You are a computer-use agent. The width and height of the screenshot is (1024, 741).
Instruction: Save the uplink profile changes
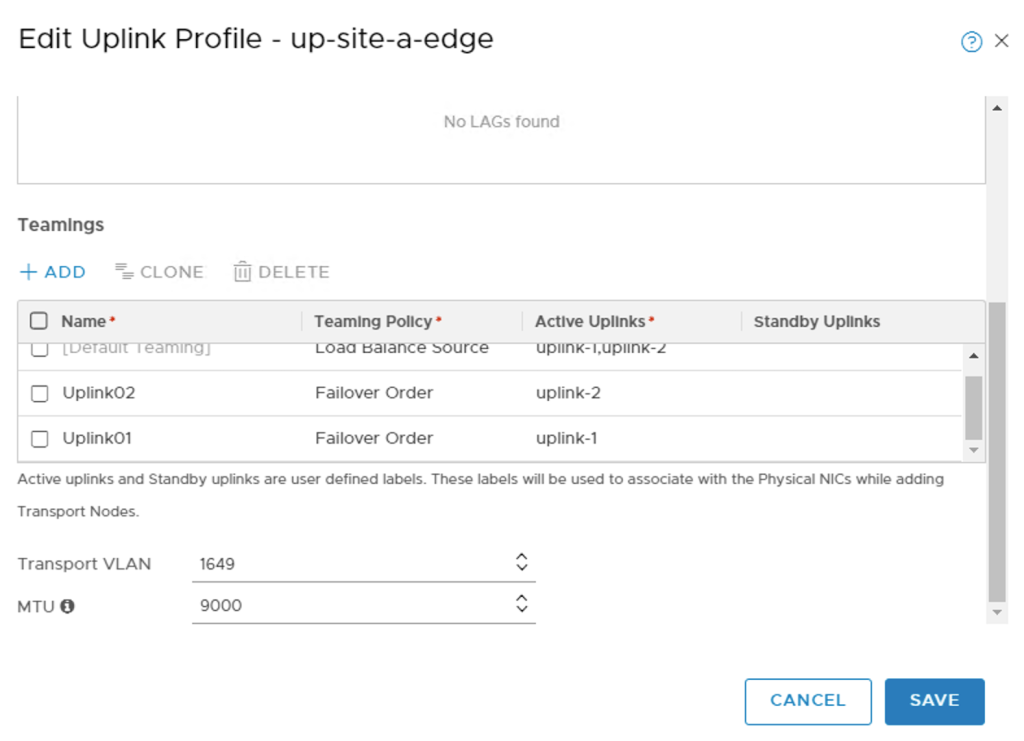coord(934,701)
